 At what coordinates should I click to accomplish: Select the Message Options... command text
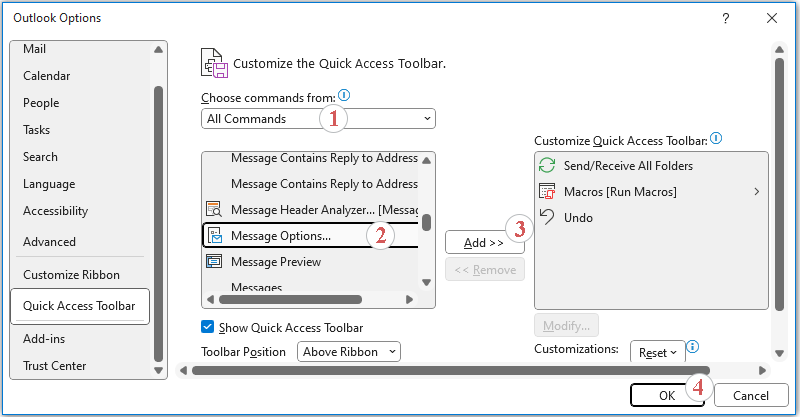281,236
